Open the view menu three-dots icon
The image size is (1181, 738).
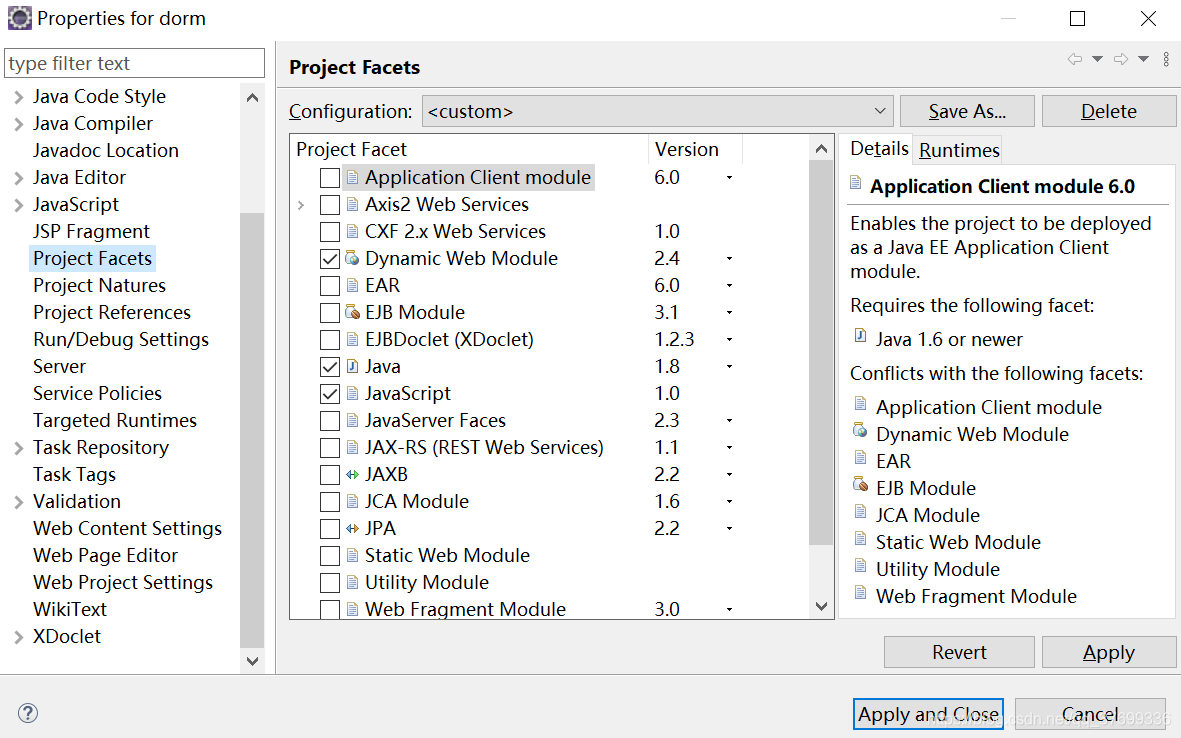click(1166, 60)
